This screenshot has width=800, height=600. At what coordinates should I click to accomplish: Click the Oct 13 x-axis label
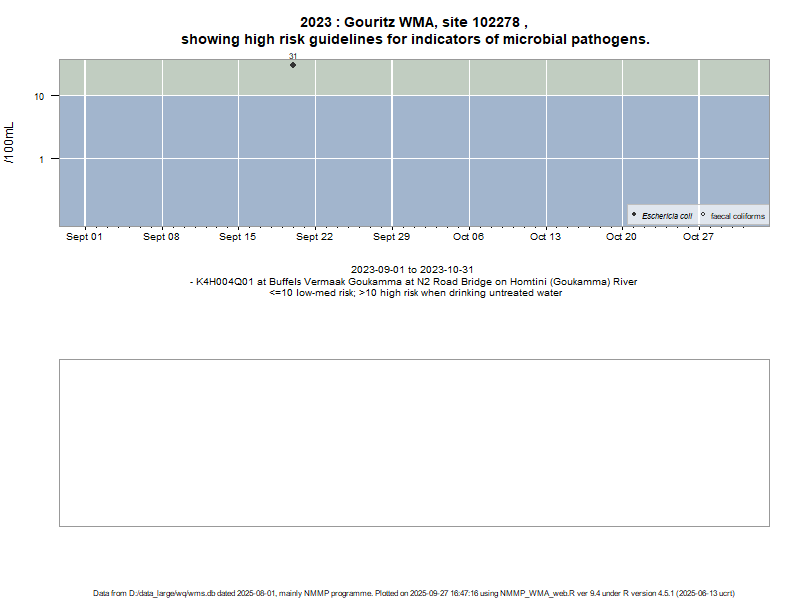click(545, 237)
